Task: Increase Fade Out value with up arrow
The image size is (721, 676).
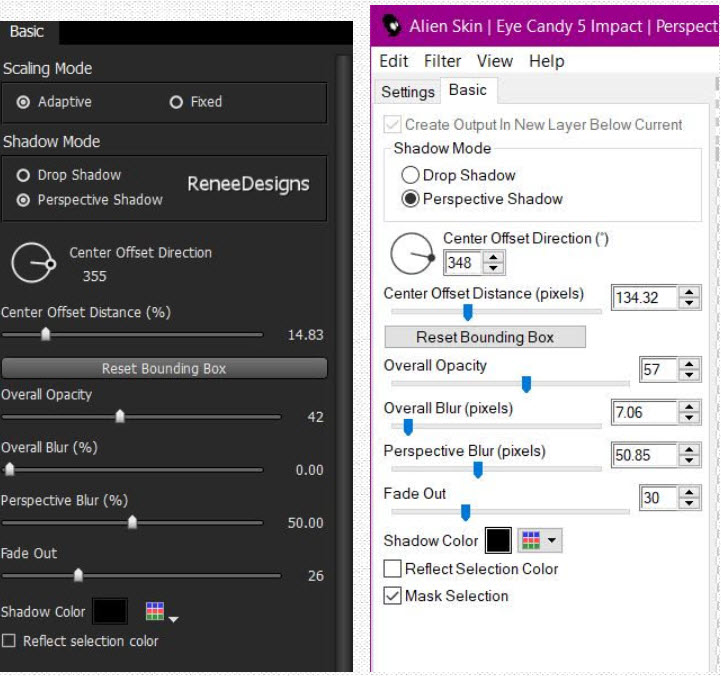Action: pyautogui.click(x=689, y=493)
